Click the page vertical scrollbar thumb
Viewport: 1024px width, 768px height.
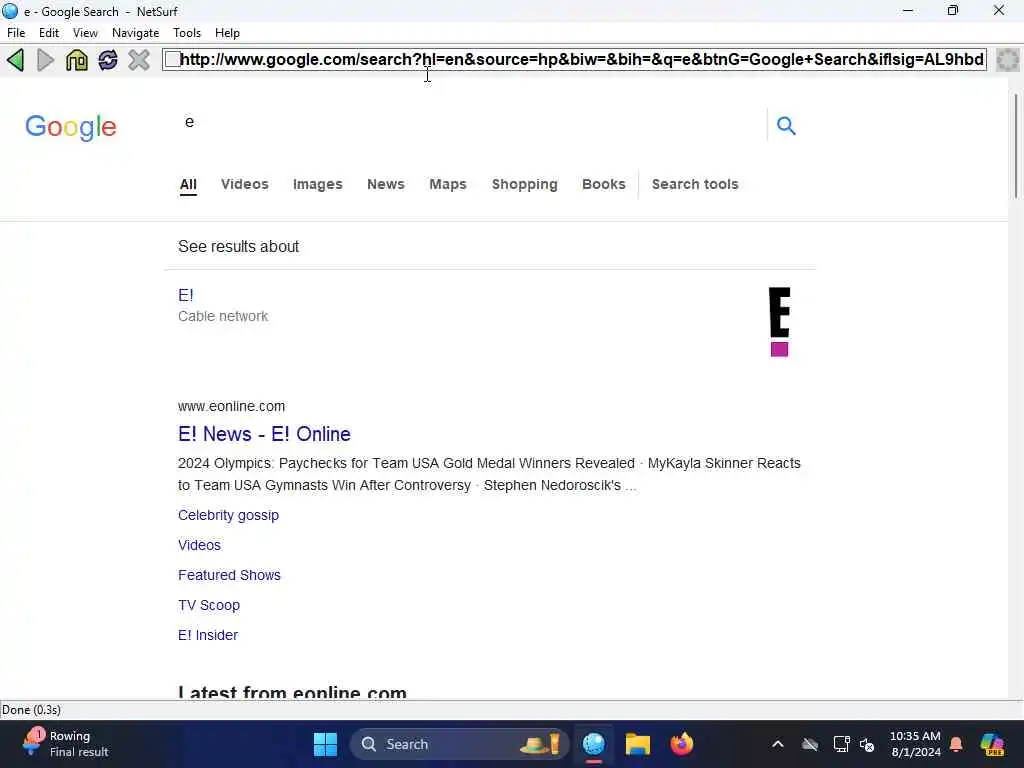click(x=1016, y=146)
